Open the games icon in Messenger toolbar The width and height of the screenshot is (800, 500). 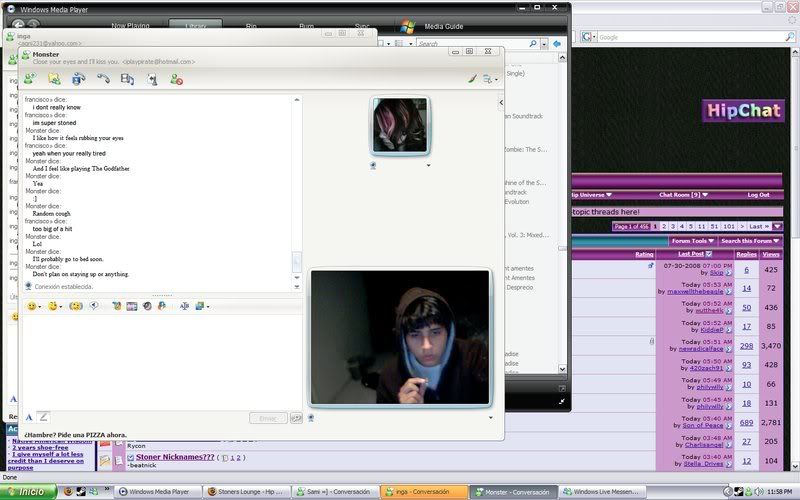152,79
